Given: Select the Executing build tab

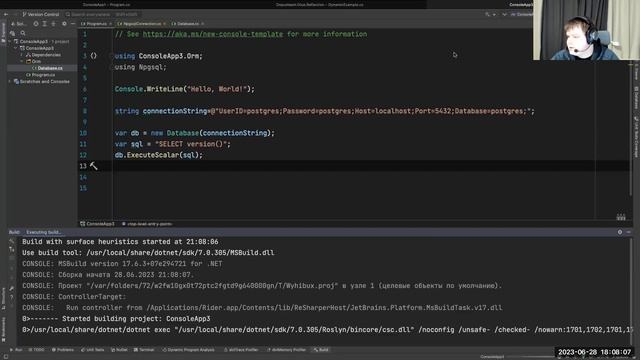Looking at the screenshot, I should (x=43, y=232).
